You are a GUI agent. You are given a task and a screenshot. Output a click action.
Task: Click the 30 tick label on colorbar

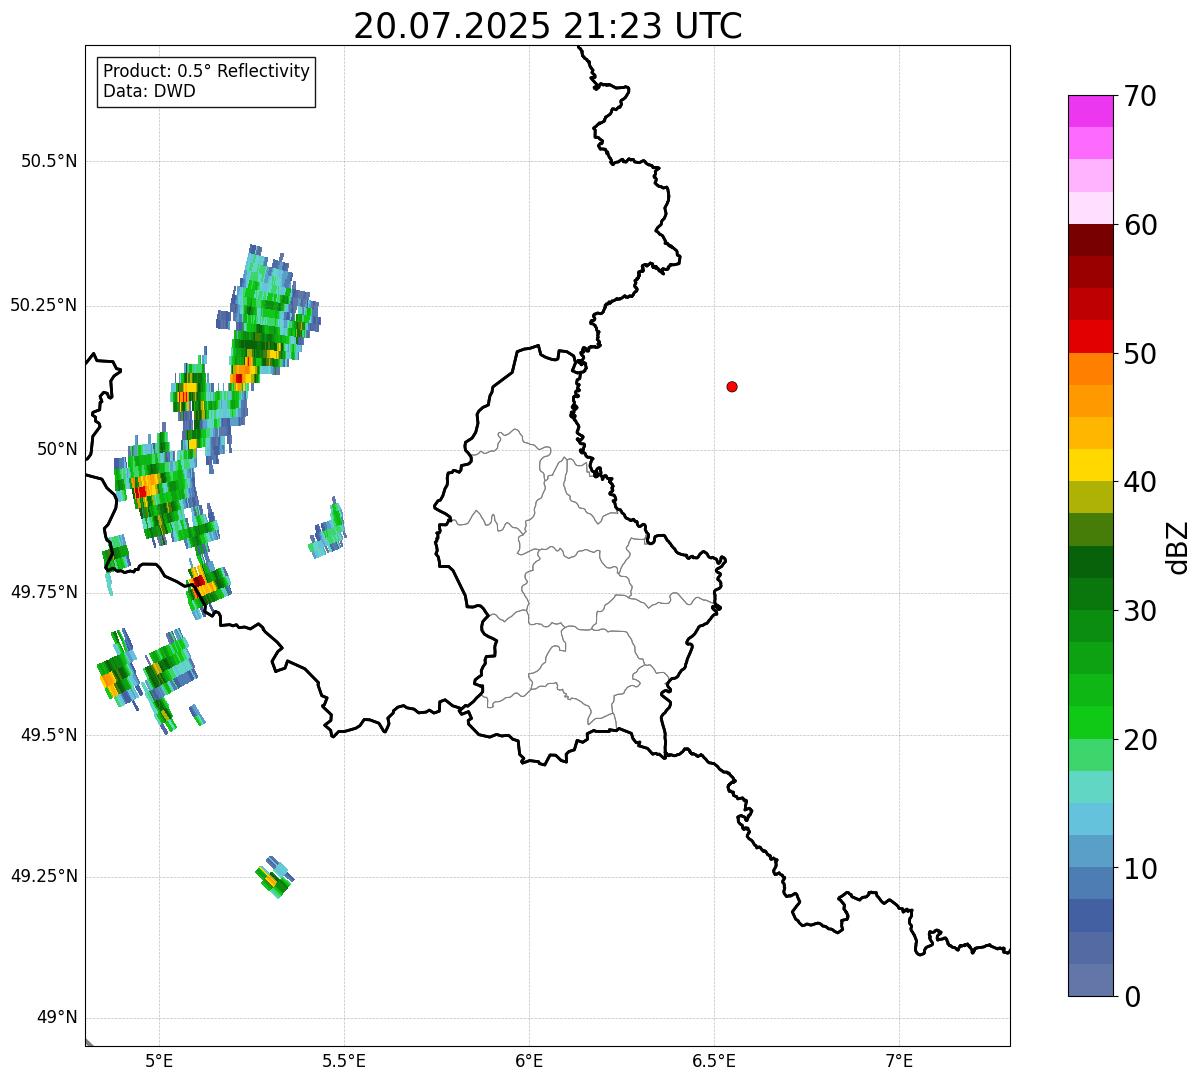point(1140,612)
